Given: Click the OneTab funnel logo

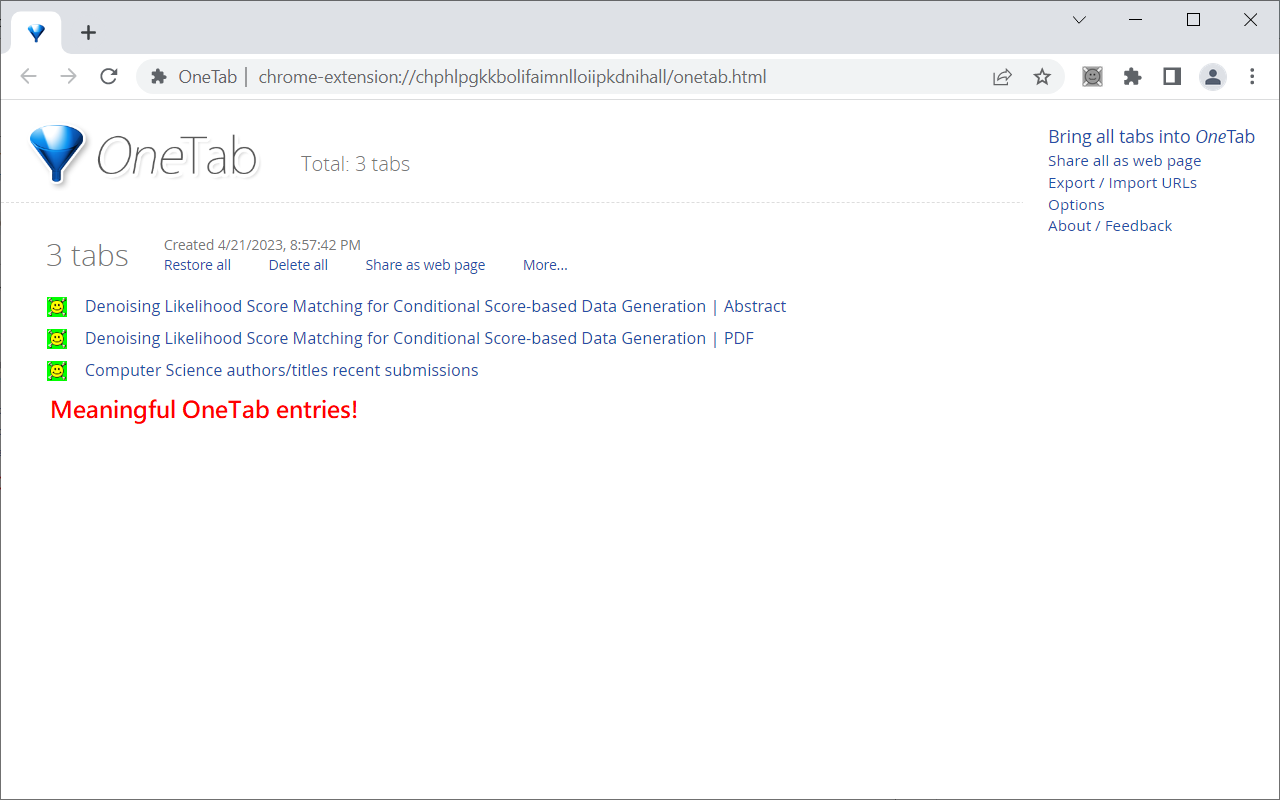Looking at the screenshot, I should click(57, 154).
